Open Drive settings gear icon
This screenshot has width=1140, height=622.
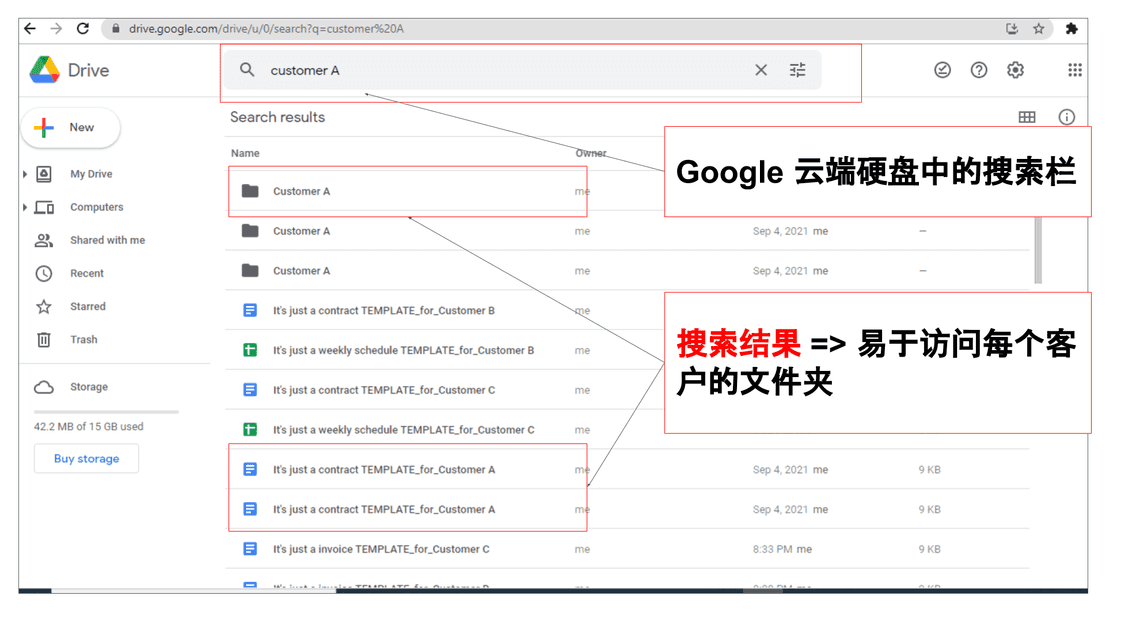[x=1016, y=70]
